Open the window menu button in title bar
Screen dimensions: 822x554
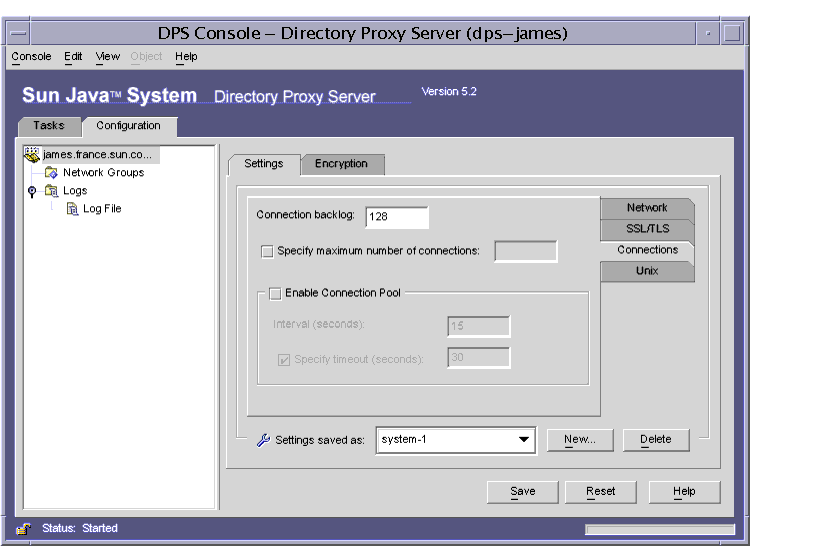pyautogui.click(x=18, y=34)
